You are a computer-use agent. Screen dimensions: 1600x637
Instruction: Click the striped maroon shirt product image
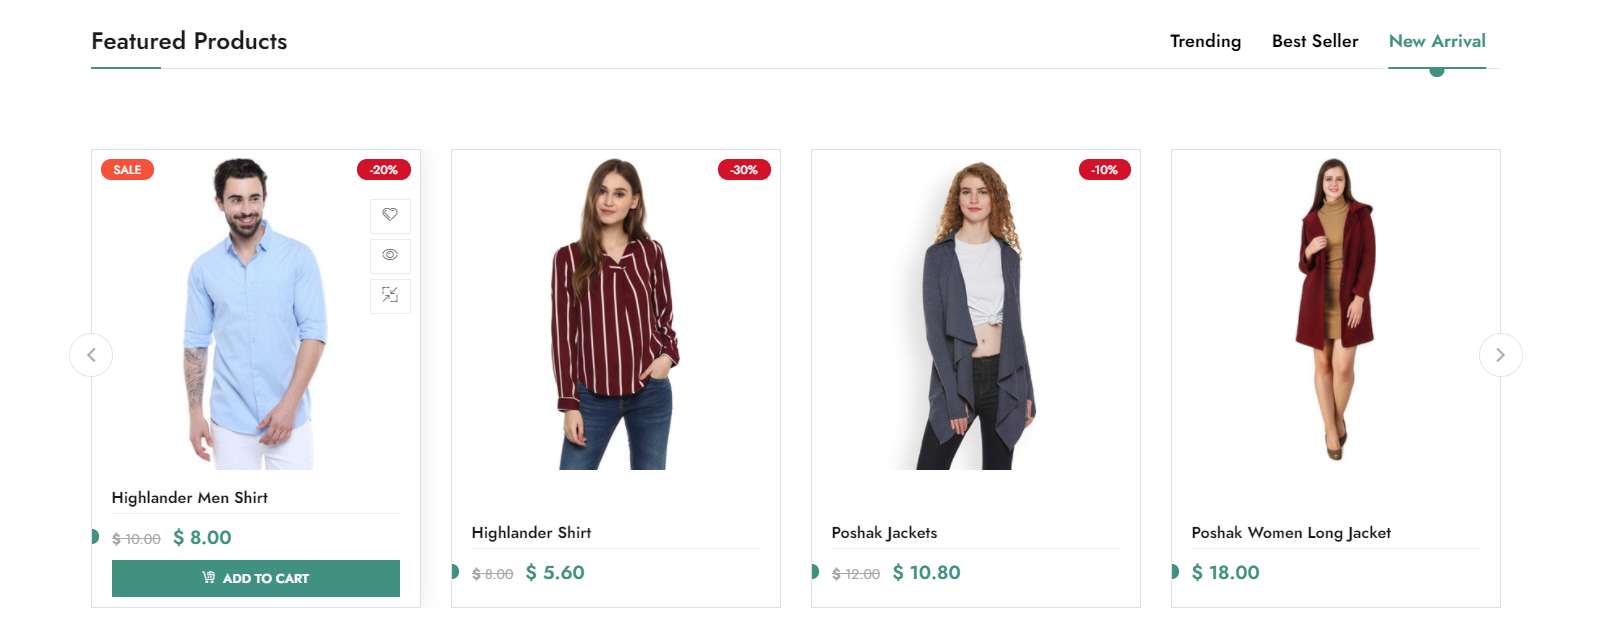point(616,313)
